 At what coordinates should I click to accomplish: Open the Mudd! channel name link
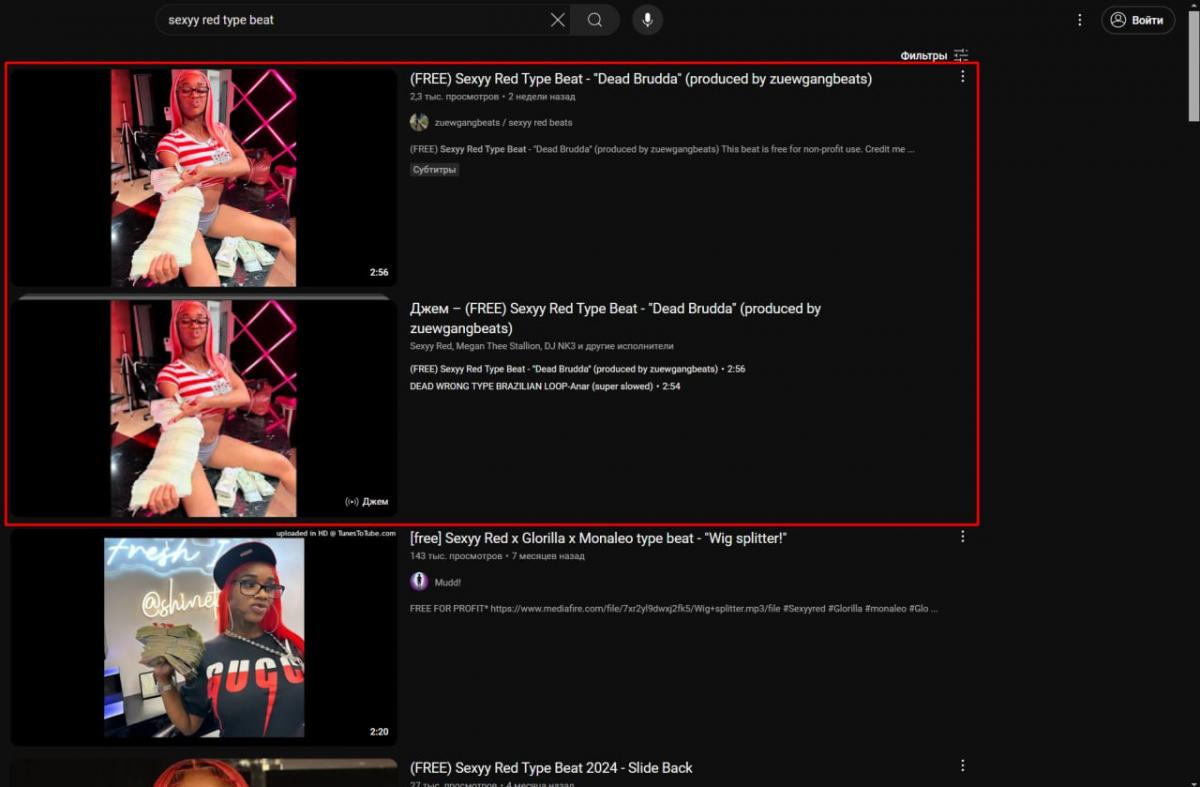click(447, 581)
